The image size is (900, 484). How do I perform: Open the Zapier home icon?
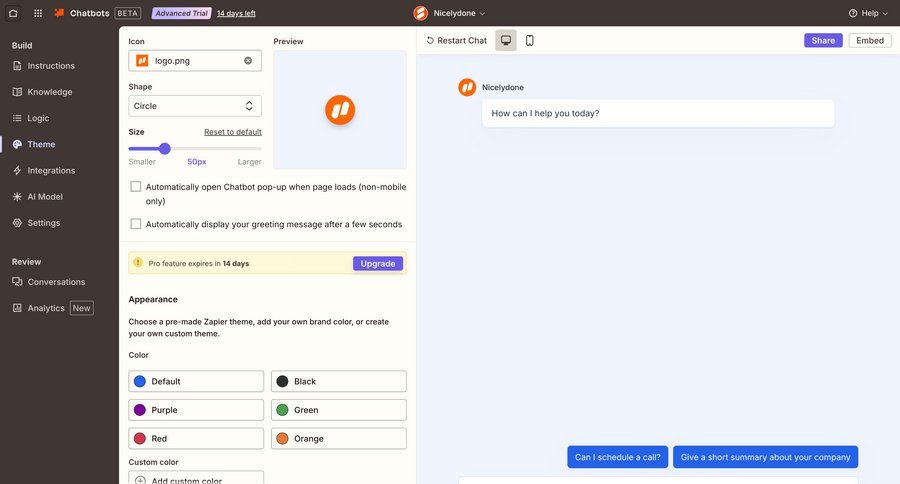(x=13, y=13)
